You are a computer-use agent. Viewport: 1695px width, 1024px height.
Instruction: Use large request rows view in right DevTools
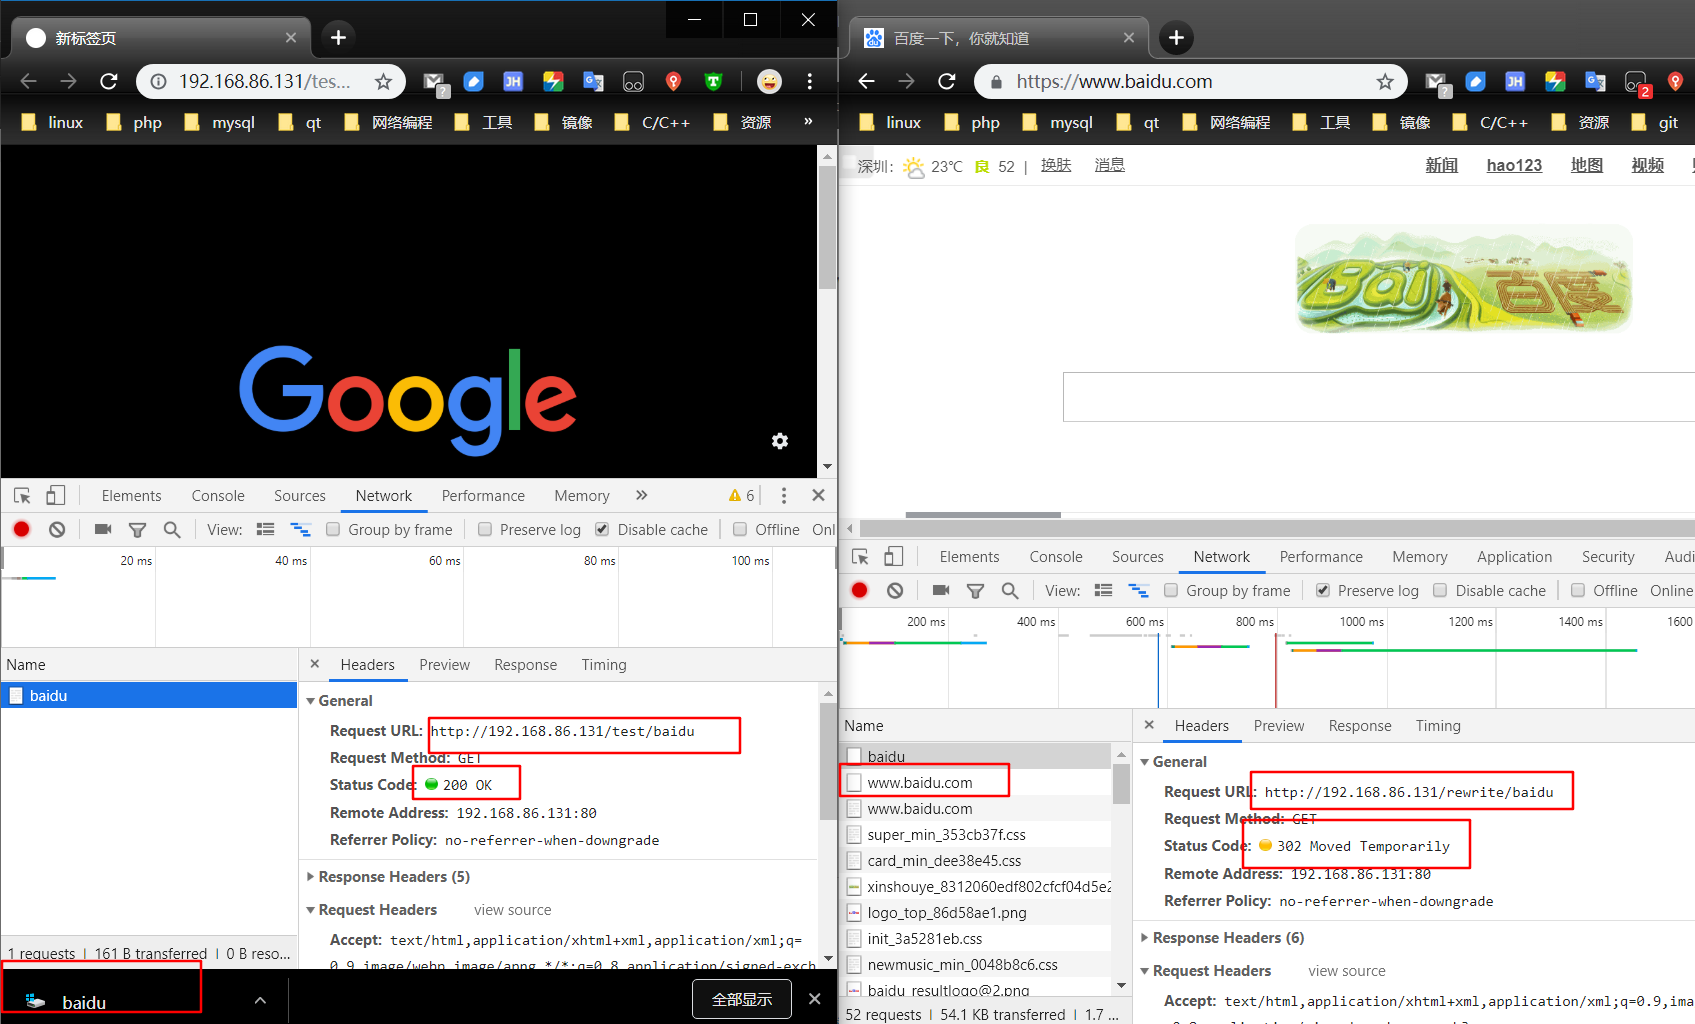tap(1104, 590)
